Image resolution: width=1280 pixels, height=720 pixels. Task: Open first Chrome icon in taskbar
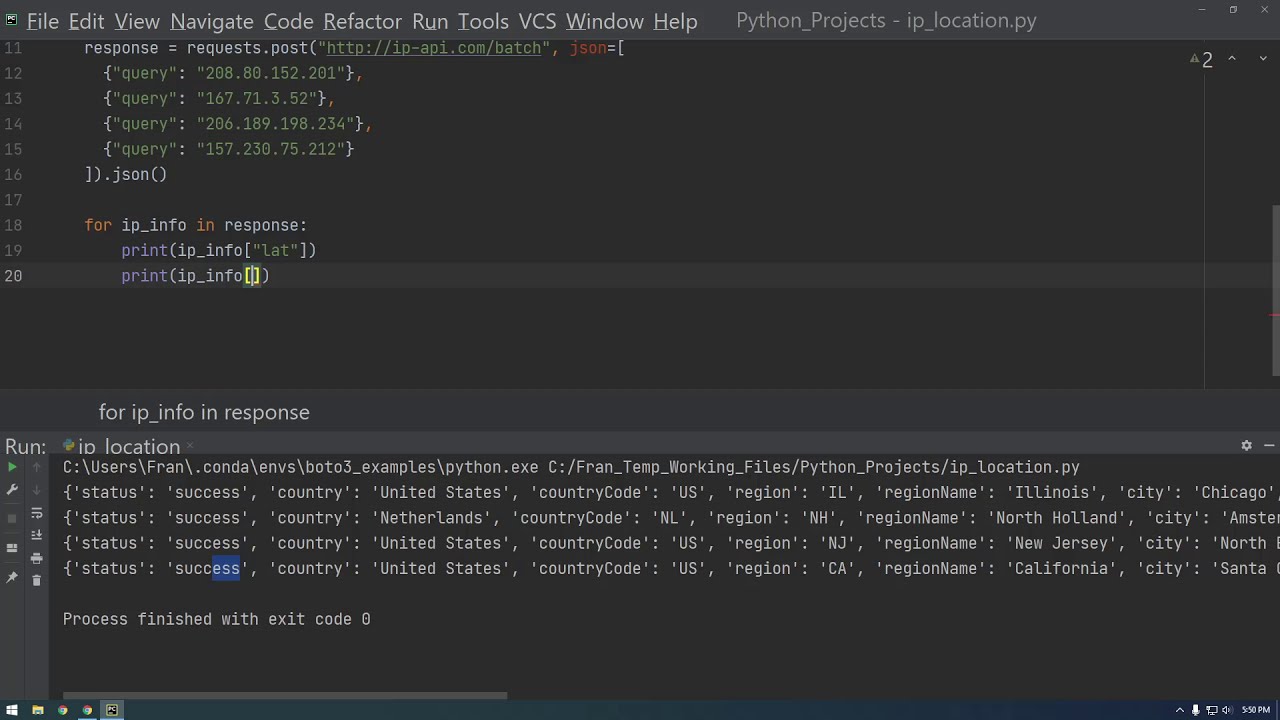pos(63,710)
